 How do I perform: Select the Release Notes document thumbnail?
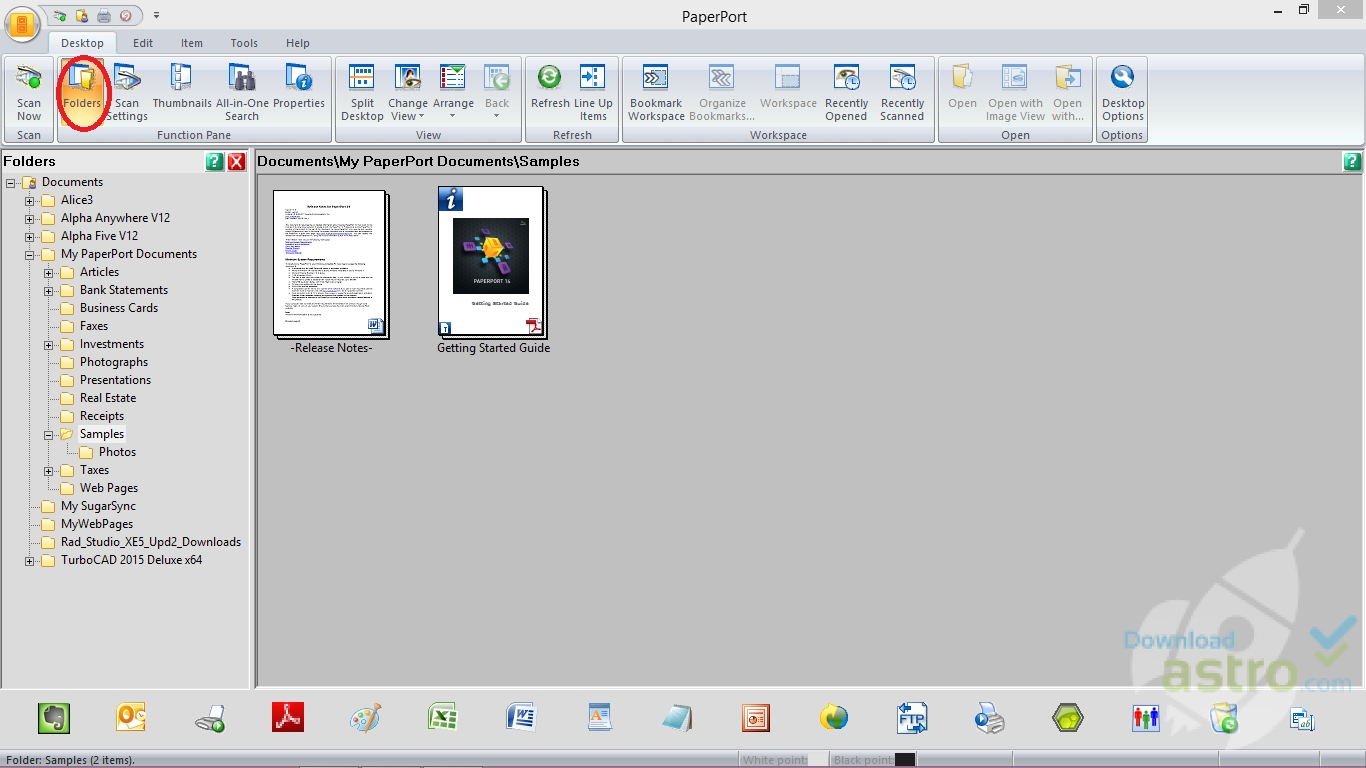tap(331, 264)
